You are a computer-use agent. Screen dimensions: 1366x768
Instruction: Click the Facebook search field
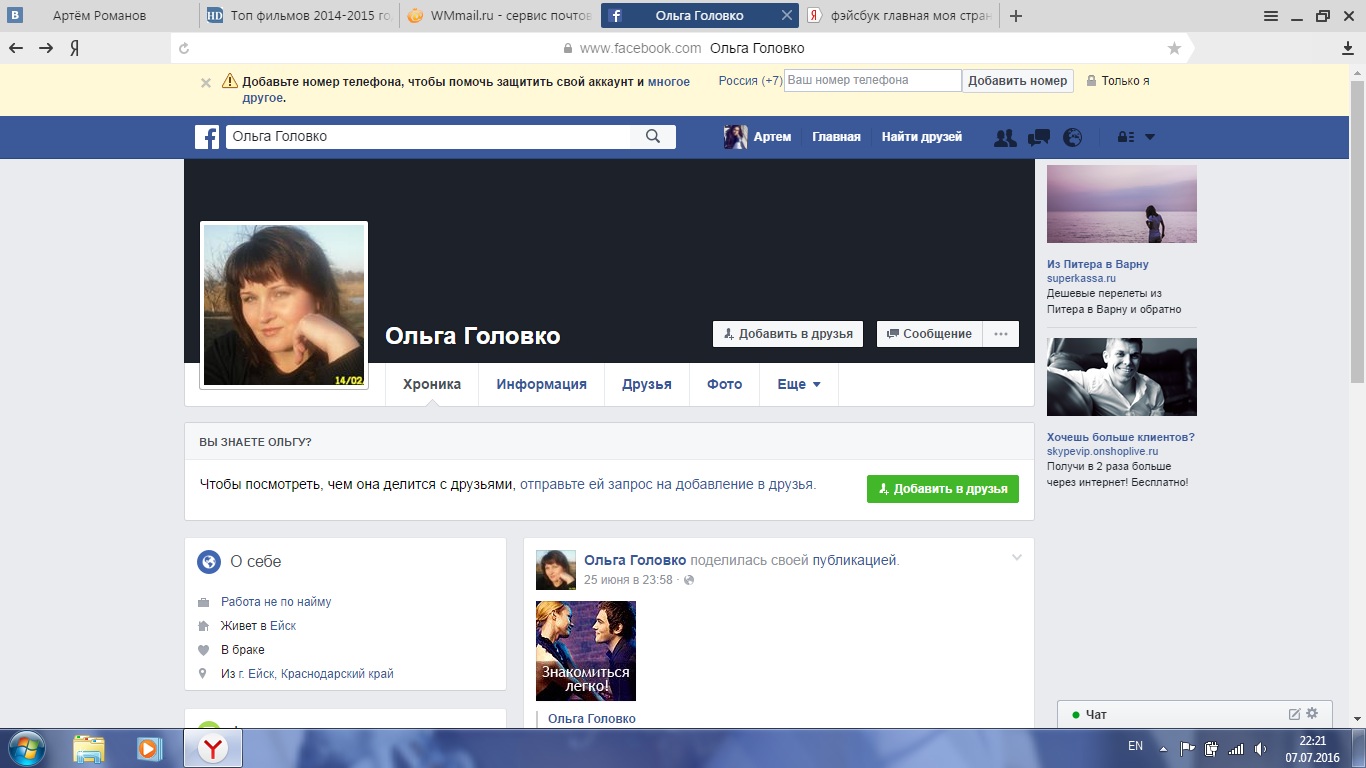(x=429, y=137)
